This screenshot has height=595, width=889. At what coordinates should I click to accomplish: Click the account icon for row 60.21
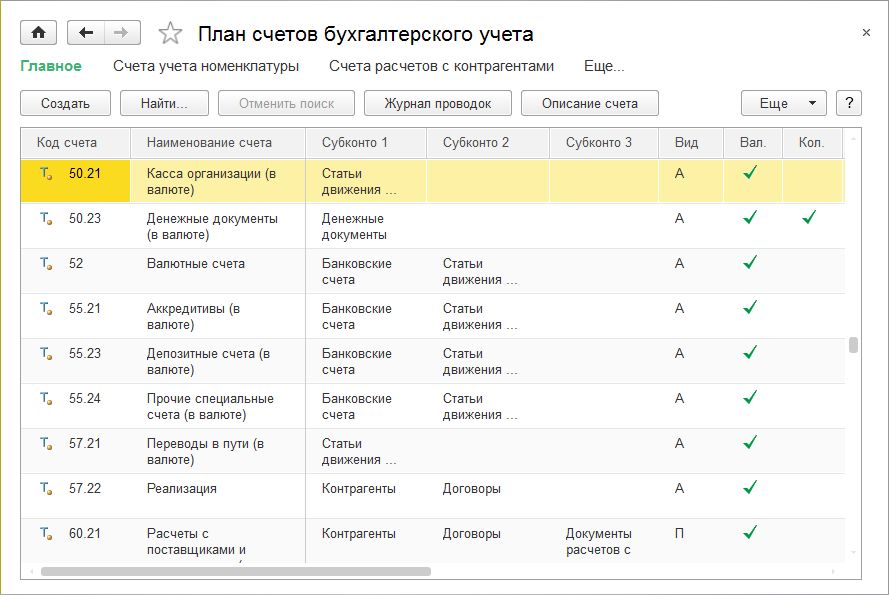tap(46, 534)
